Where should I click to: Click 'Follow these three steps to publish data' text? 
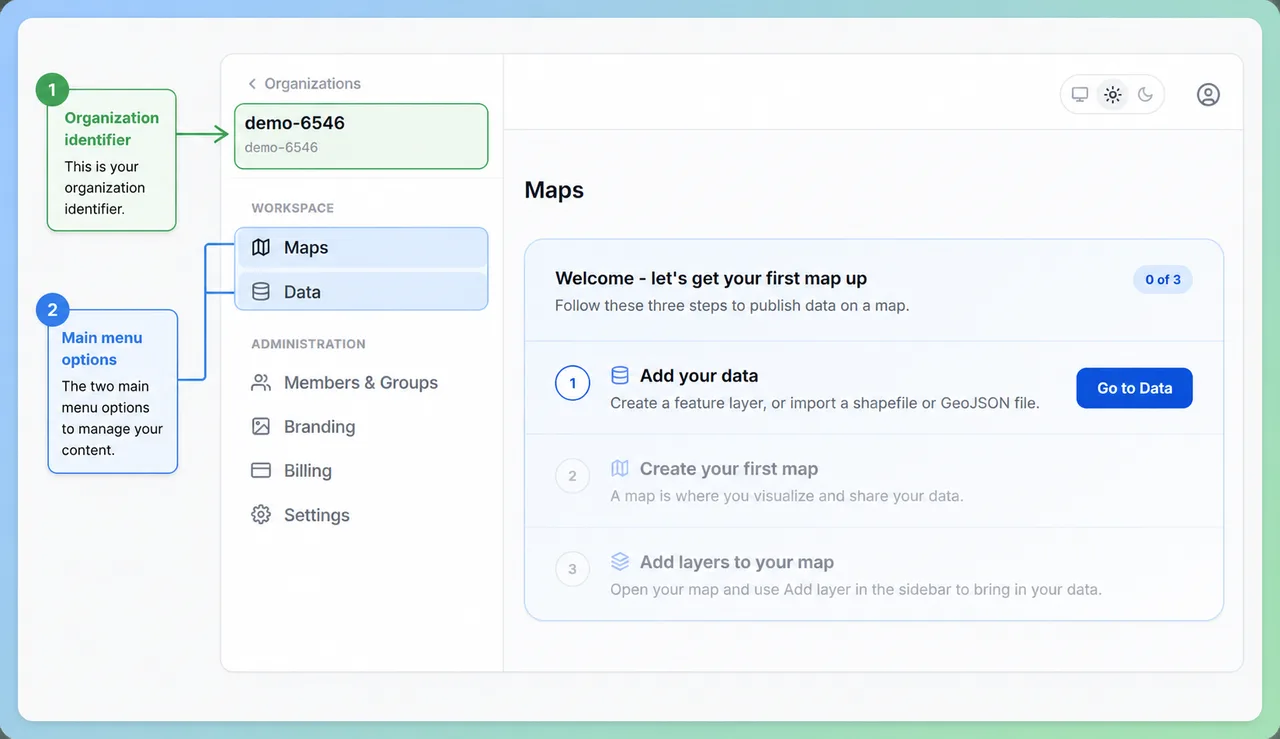click(732, 305)
